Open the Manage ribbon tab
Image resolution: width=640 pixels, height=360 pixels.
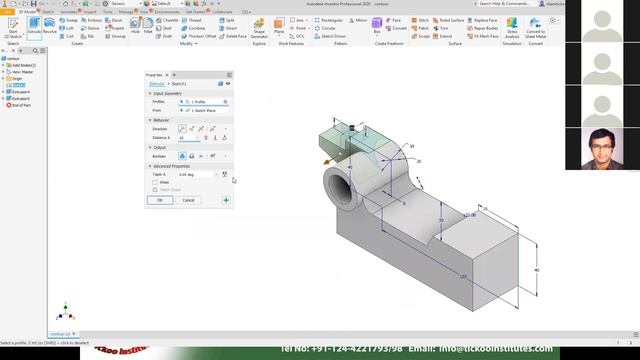coord(126,12)
